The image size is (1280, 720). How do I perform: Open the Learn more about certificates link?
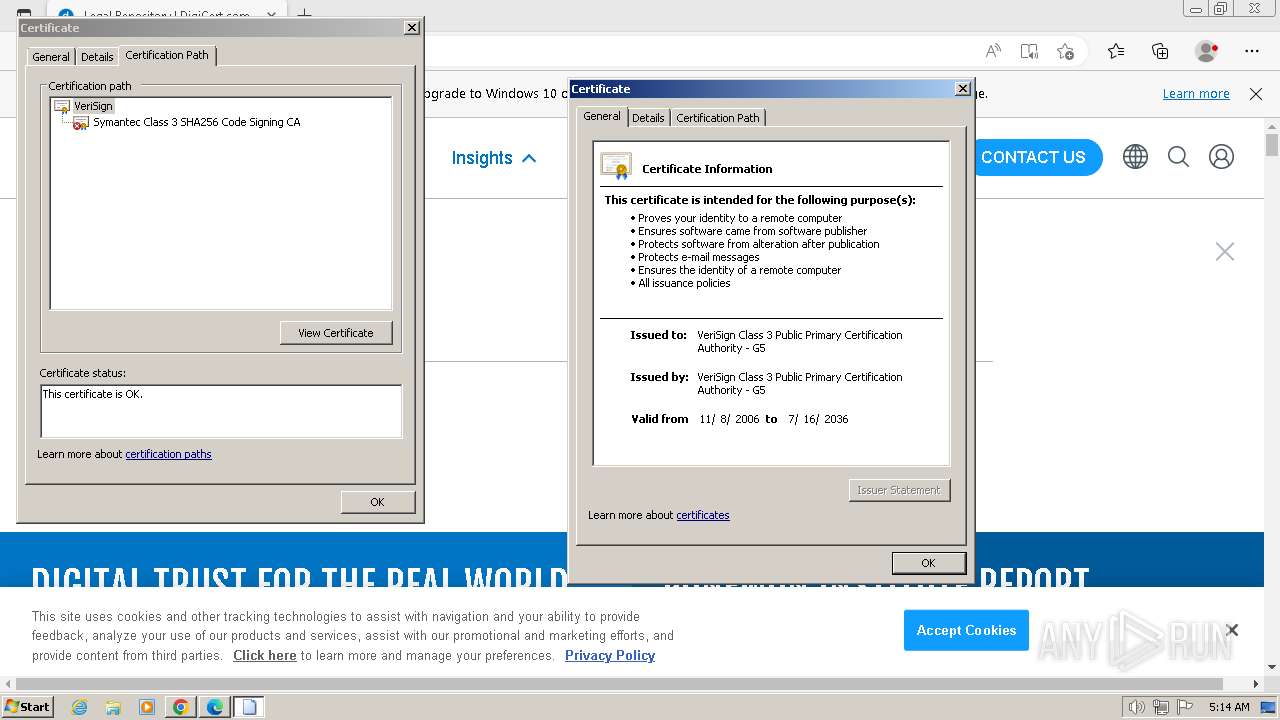(703, 515)
